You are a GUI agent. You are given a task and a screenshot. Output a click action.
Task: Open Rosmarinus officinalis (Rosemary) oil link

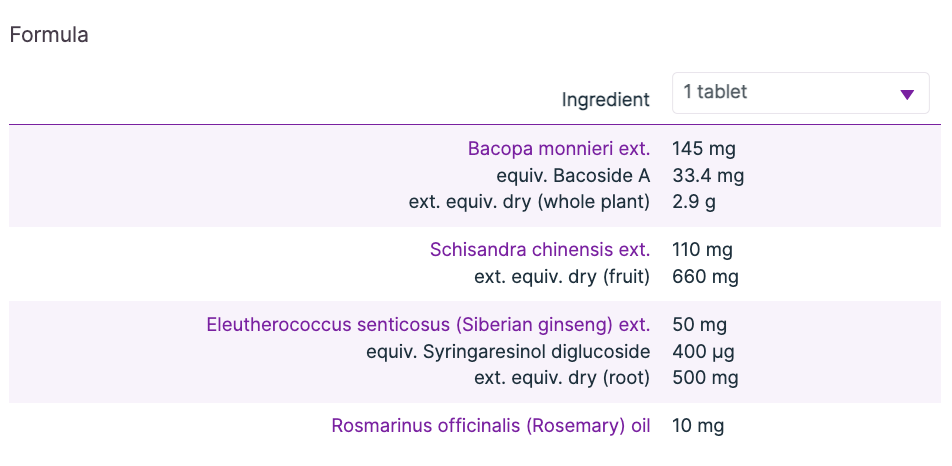point(491,426)
